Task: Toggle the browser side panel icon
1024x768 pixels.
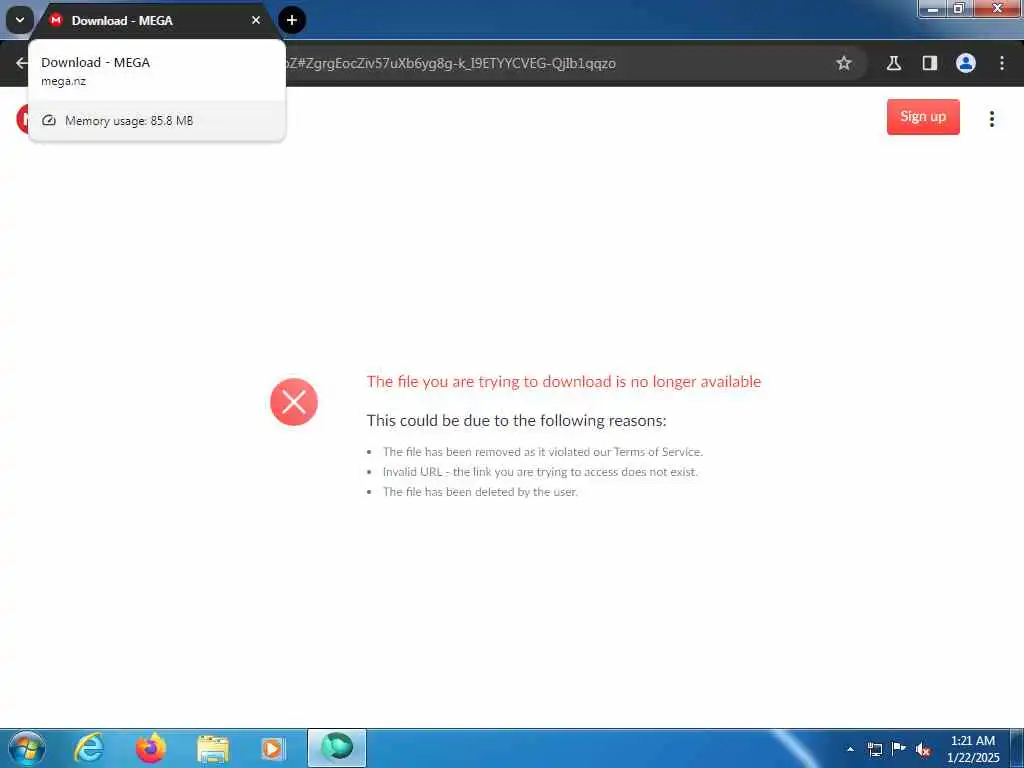Action: tap(930, 63)
